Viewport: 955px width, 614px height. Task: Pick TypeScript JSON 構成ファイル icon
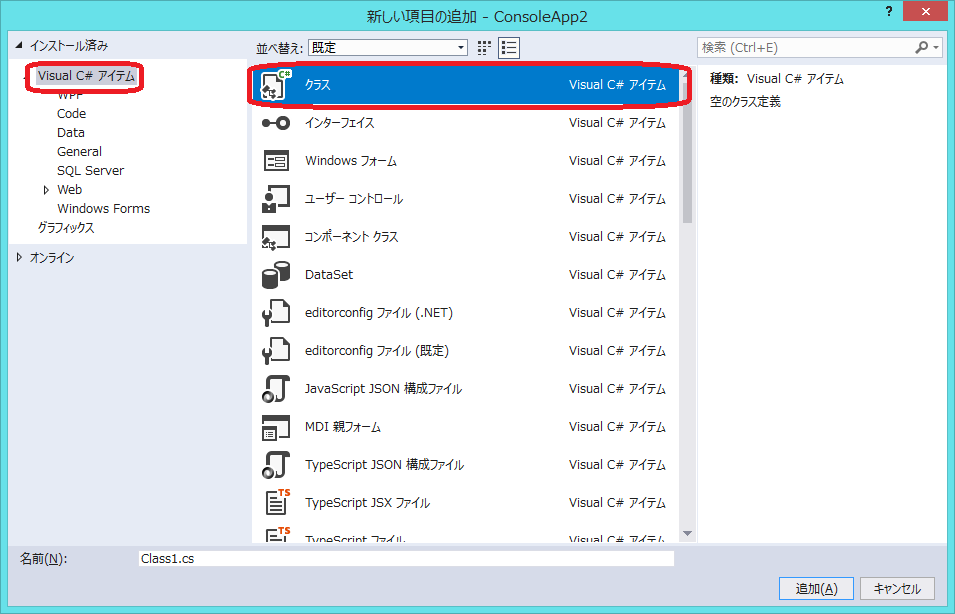(276, 465)
